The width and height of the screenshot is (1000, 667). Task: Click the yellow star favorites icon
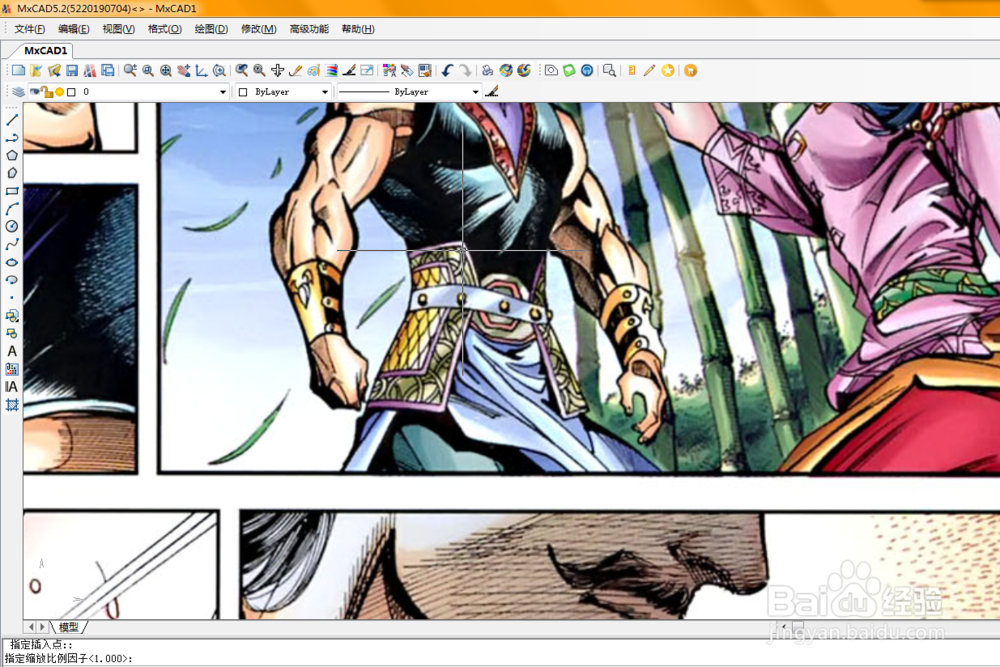tap(668, 71)
